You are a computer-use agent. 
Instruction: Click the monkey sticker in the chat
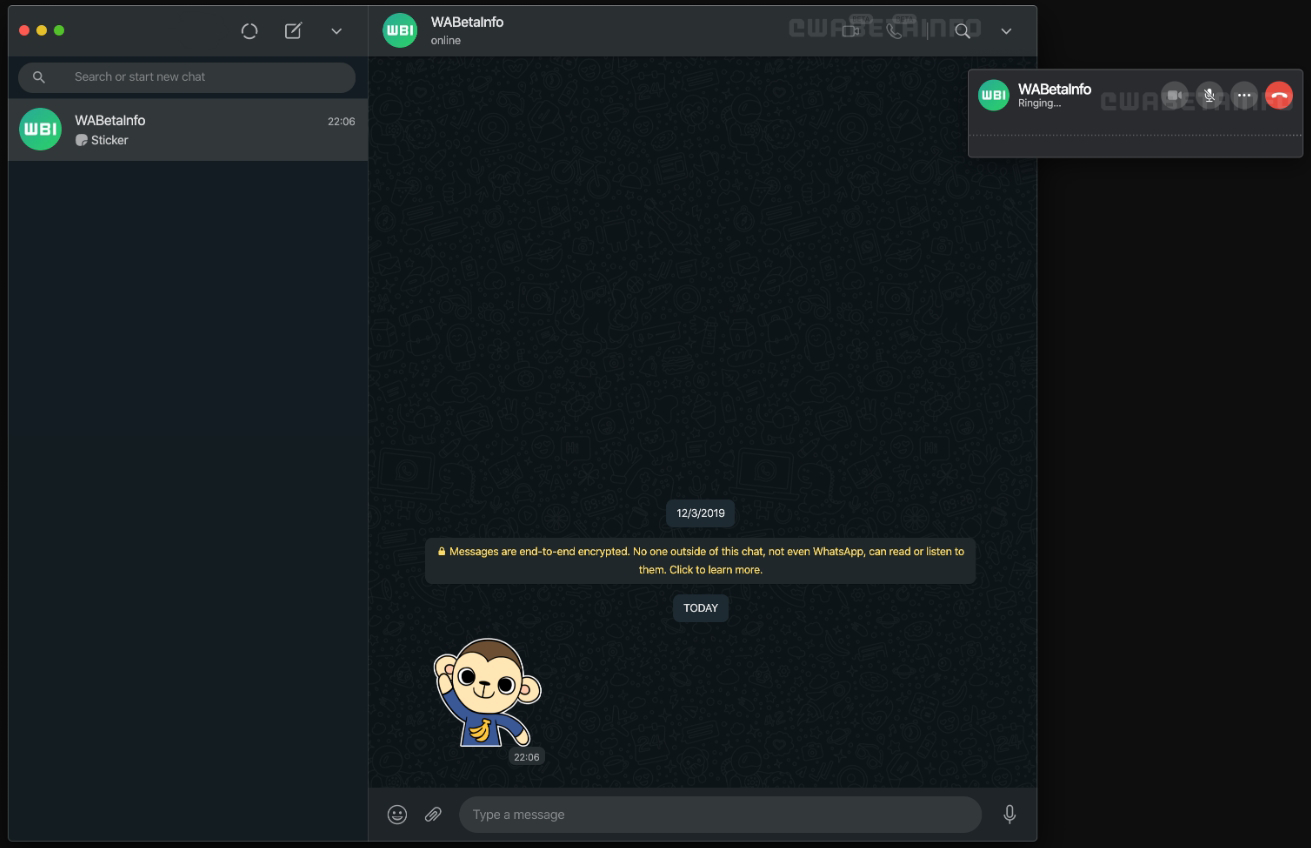486,693
